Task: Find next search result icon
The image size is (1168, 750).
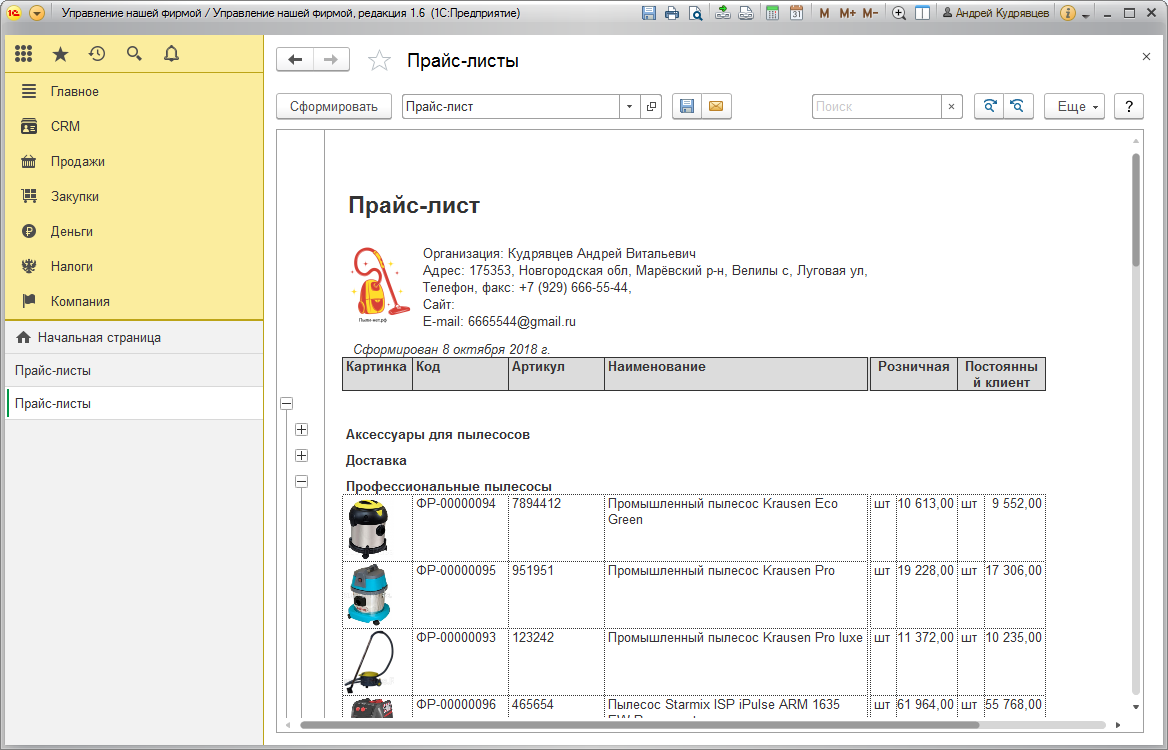Action: [989, 107]
